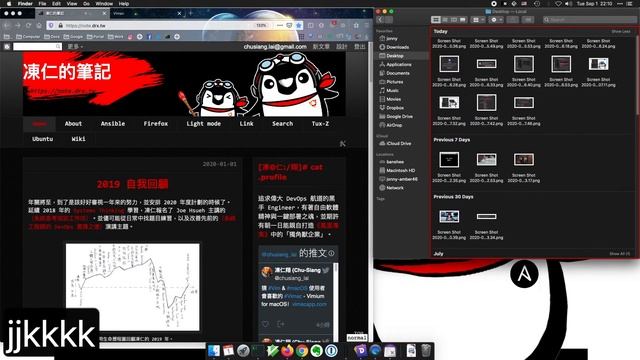Click the volume icon in menu bar
This screenshot has height=360, width=640.
coord(569,4)
